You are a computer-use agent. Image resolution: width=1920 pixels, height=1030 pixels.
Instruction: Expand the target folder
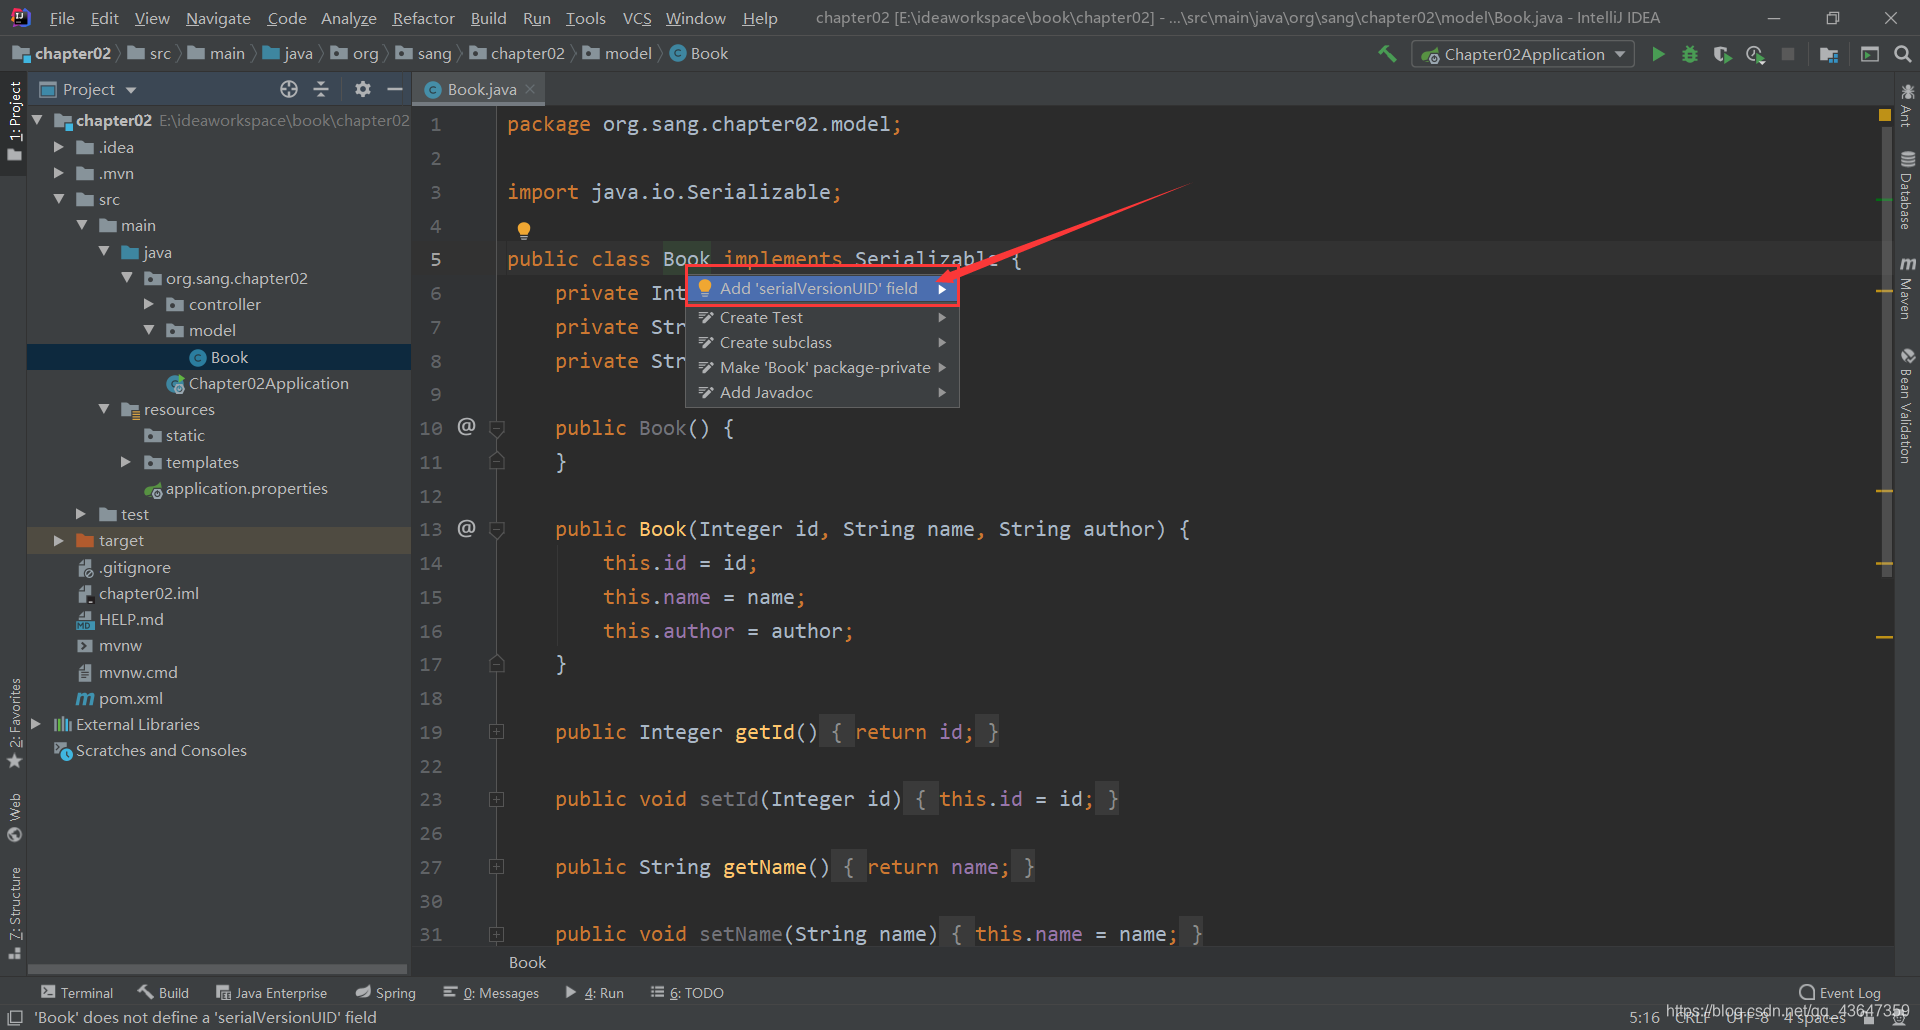pyautogui.click(x=59, y=540)
